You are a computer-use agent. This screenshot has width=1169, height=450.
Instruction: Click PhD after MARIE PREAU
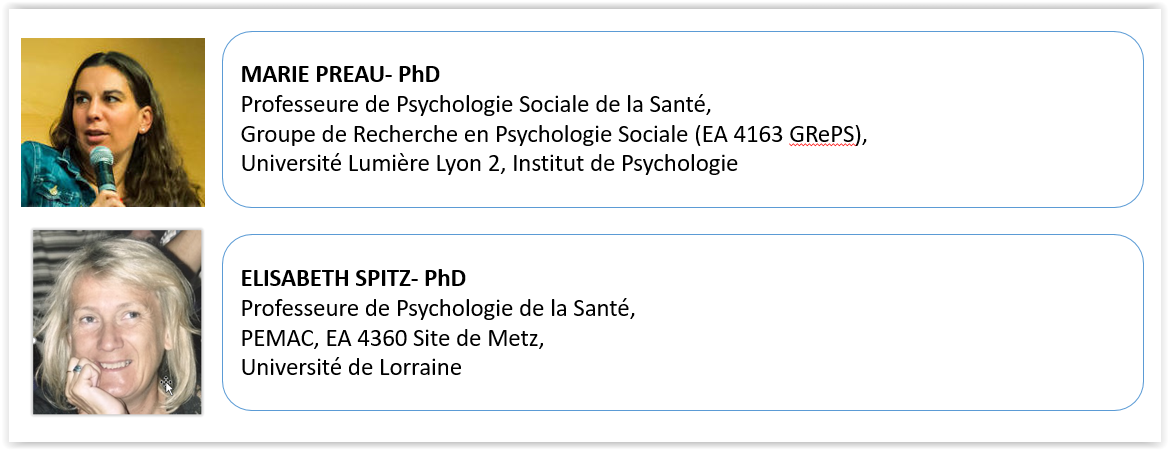(419, 74)
